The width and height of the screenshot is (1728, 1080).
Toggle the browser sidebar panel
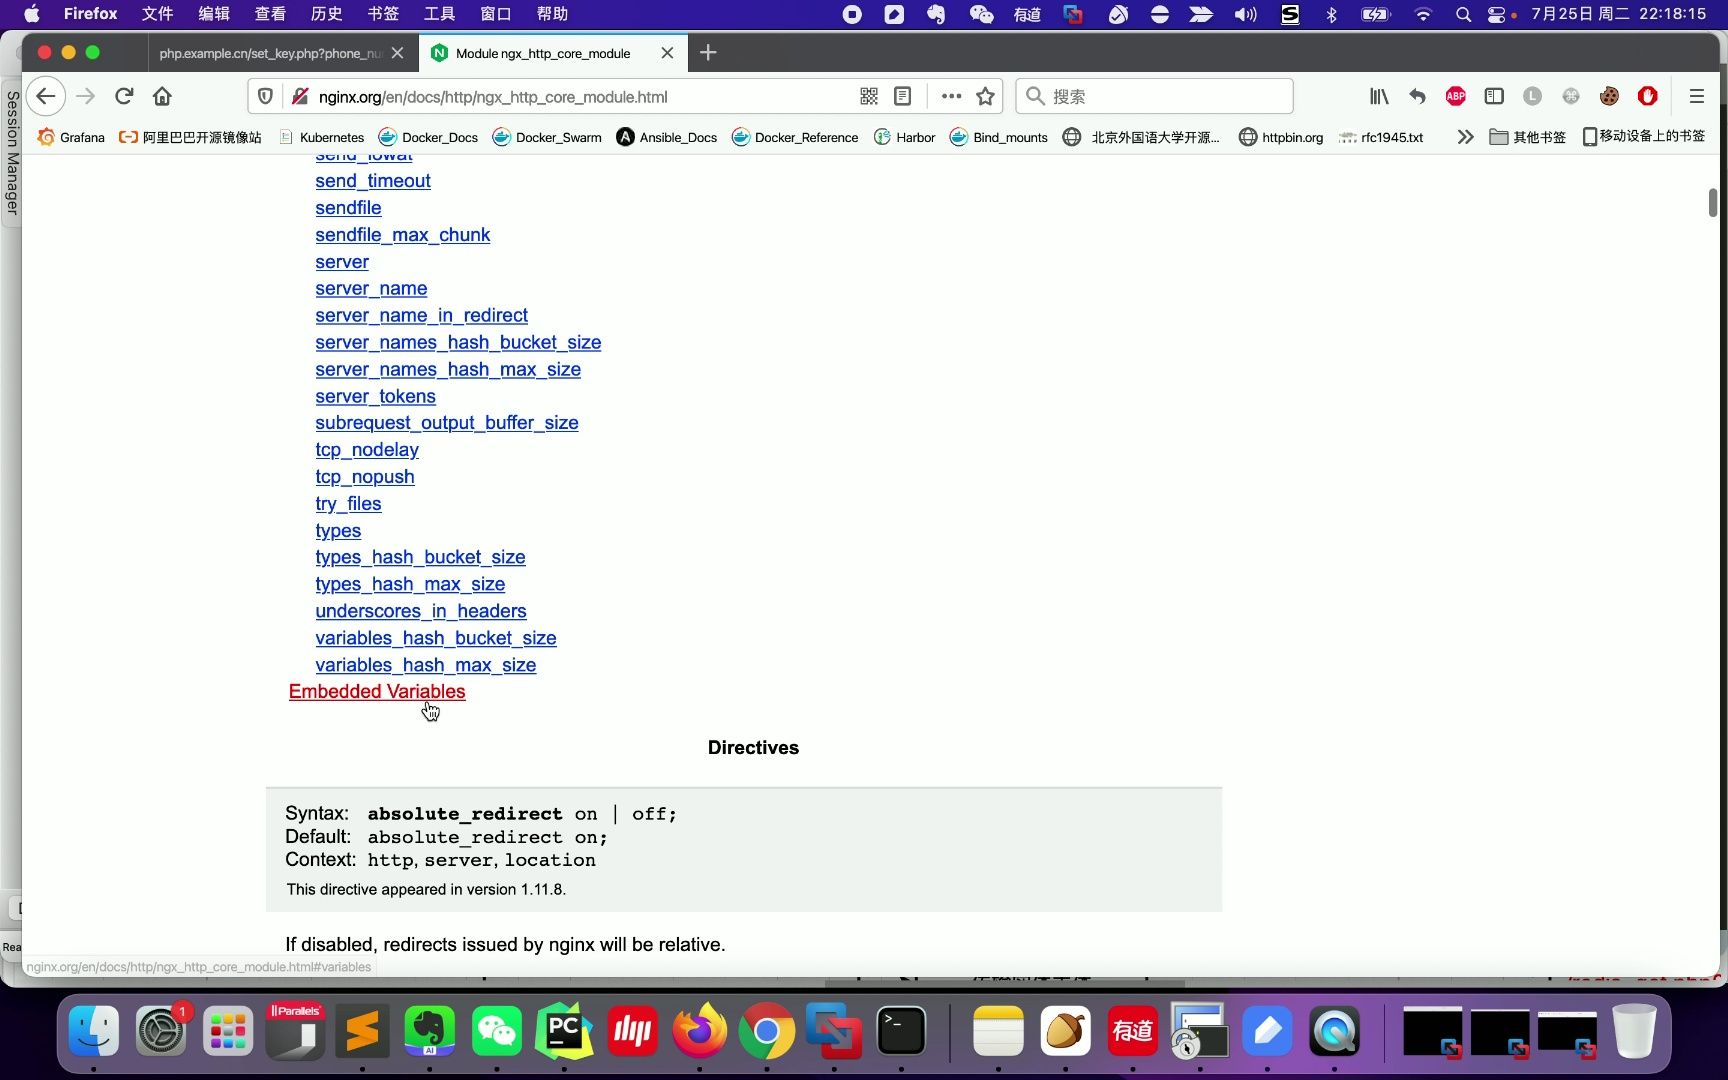click(x=1494, y=96)
